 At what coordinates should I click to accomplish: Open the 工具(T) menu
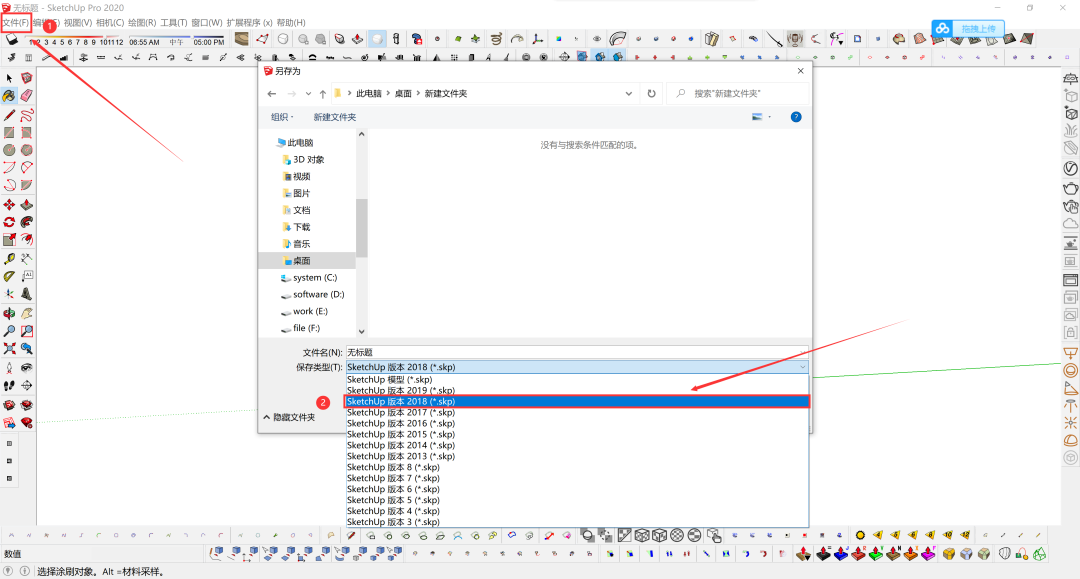[x=174, y=23]
